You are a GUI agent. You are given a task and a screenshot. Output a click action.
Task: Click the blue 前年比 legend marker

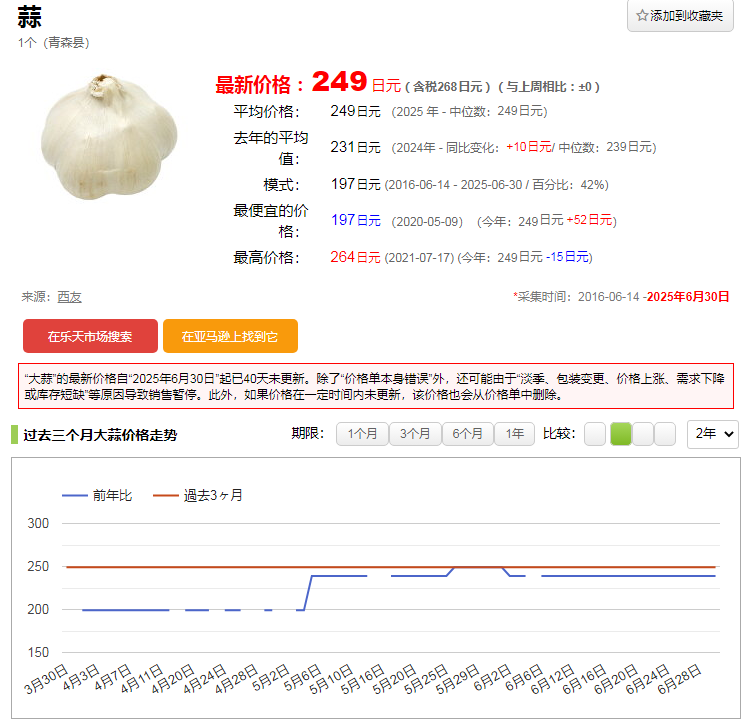[x=75, y=495]
